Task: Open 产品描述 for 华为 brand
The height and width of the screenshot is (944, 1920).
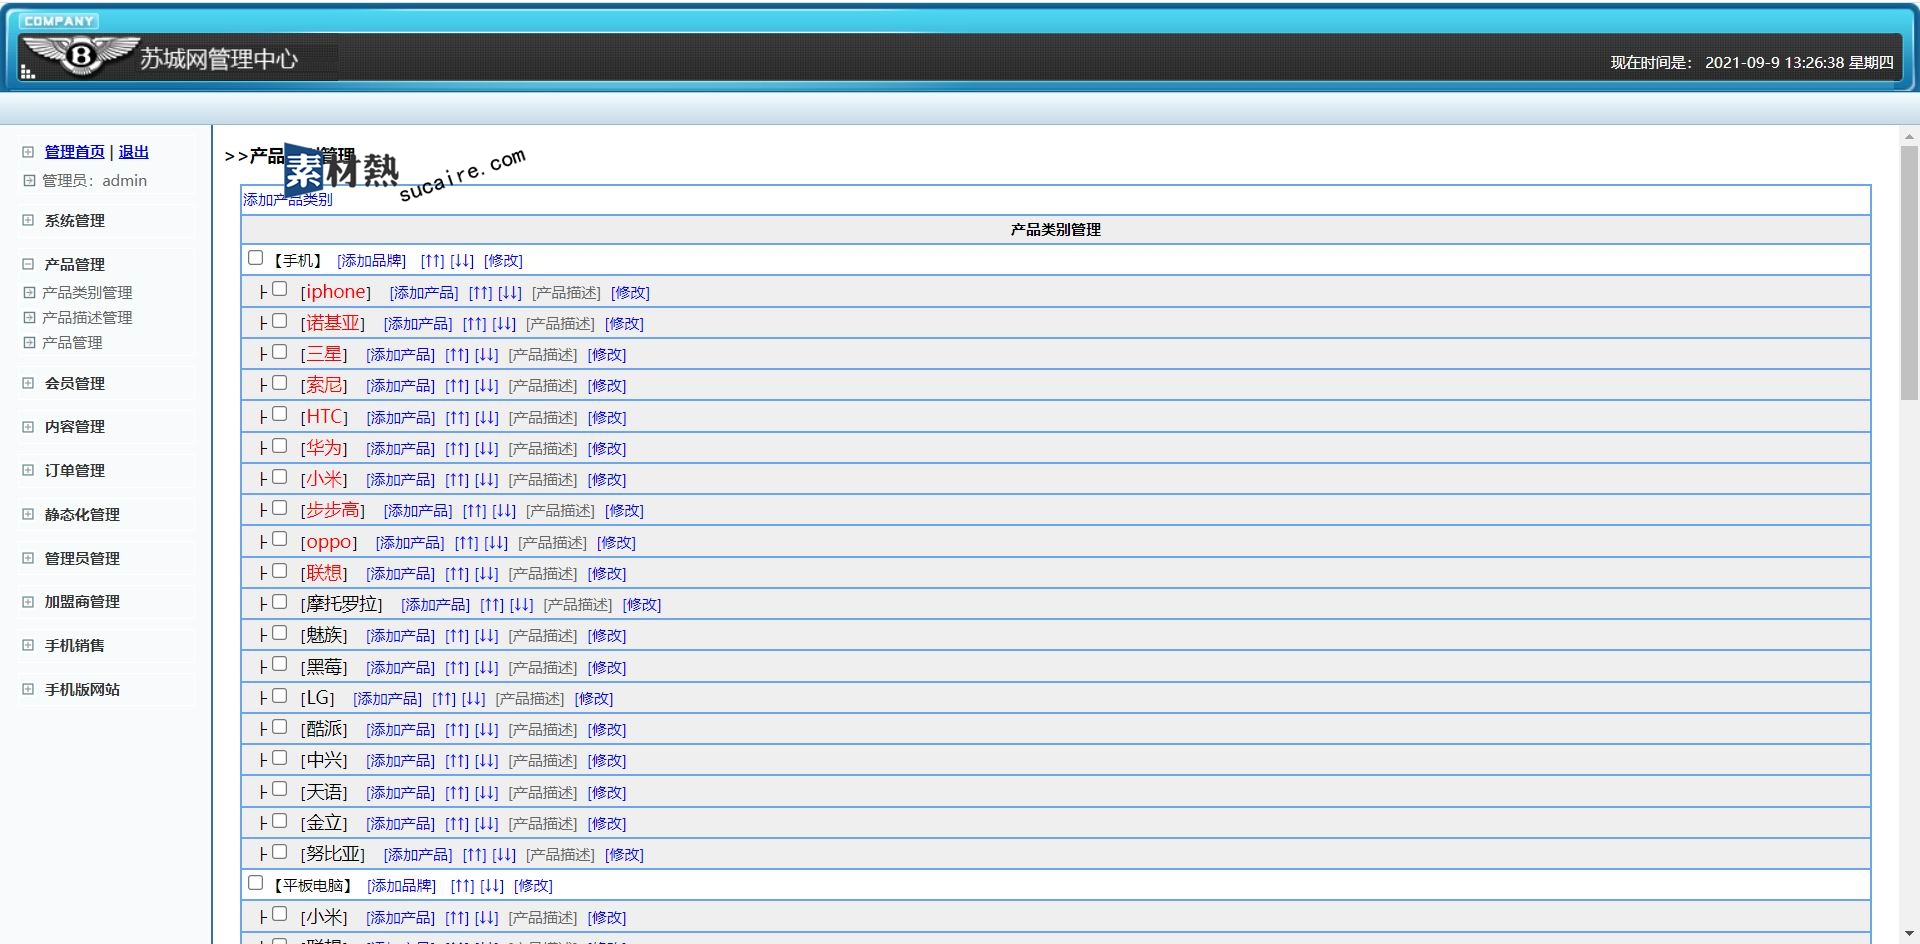Action: 543,449
